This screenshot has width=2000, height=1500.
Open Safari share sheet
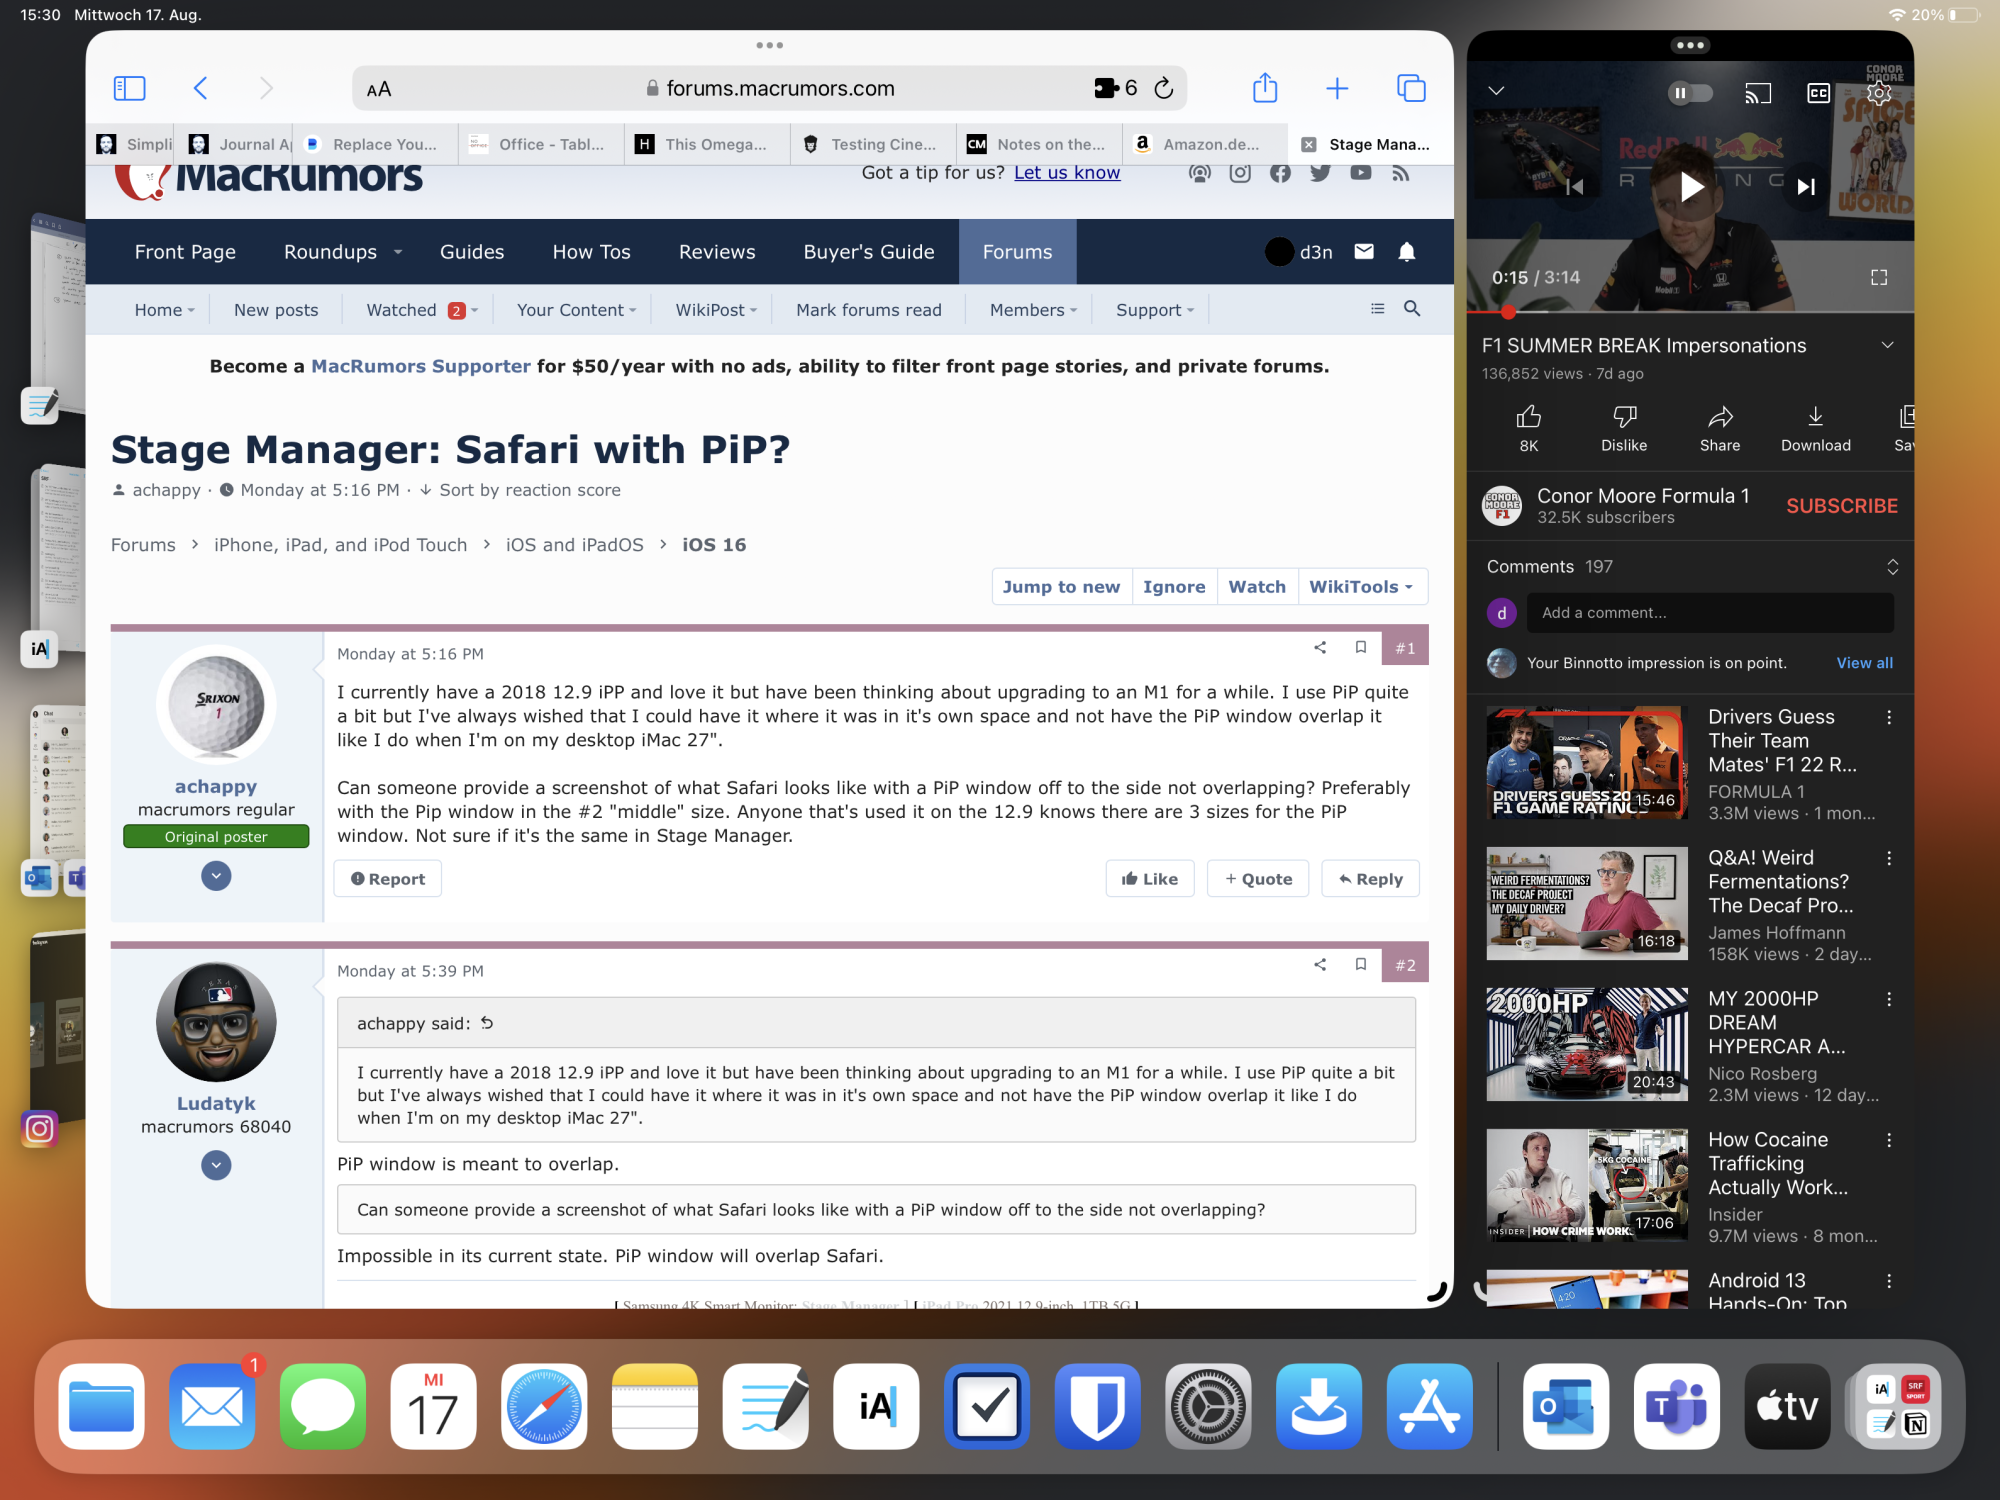(1265, 88)
